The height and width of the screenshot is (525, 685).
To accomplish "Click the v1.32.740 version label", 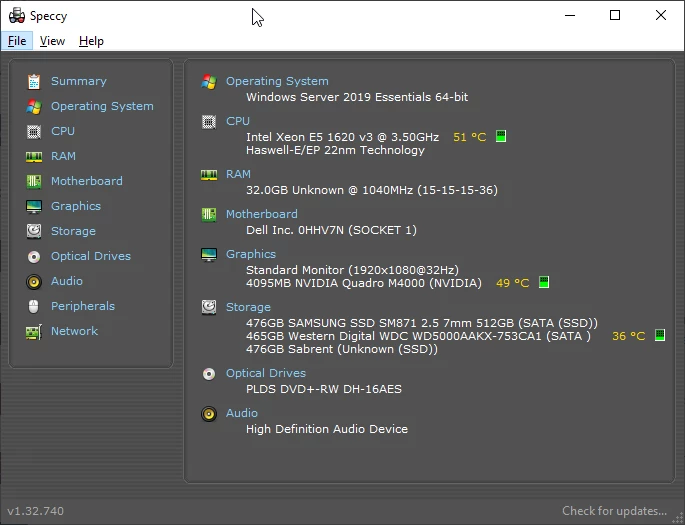I will (x=36, y=511).
